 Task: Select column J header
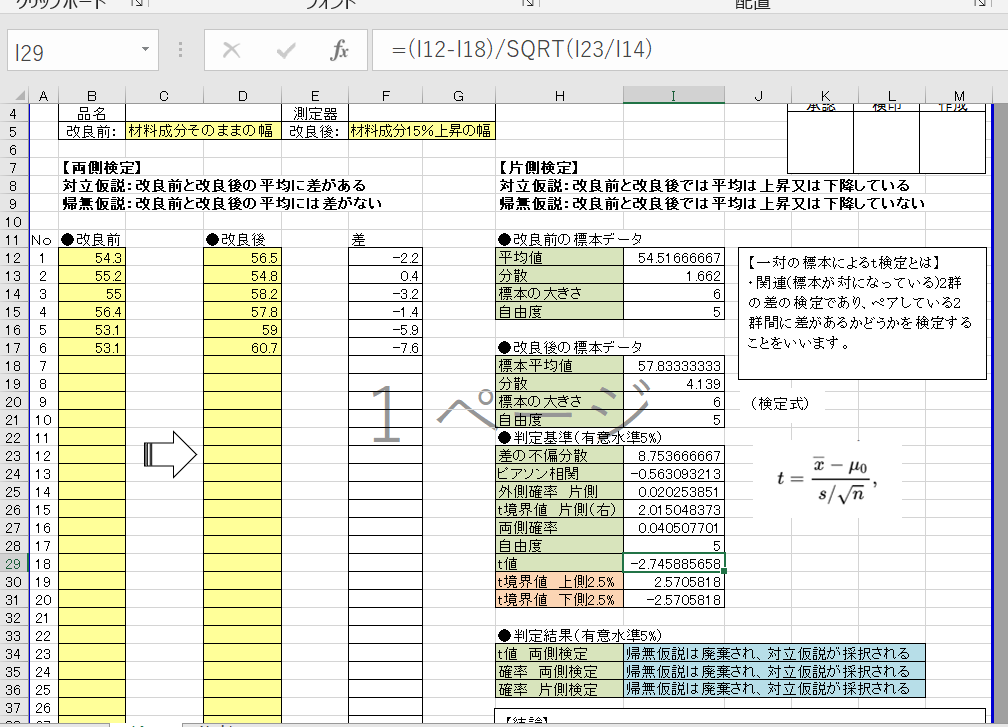[759, 96]
